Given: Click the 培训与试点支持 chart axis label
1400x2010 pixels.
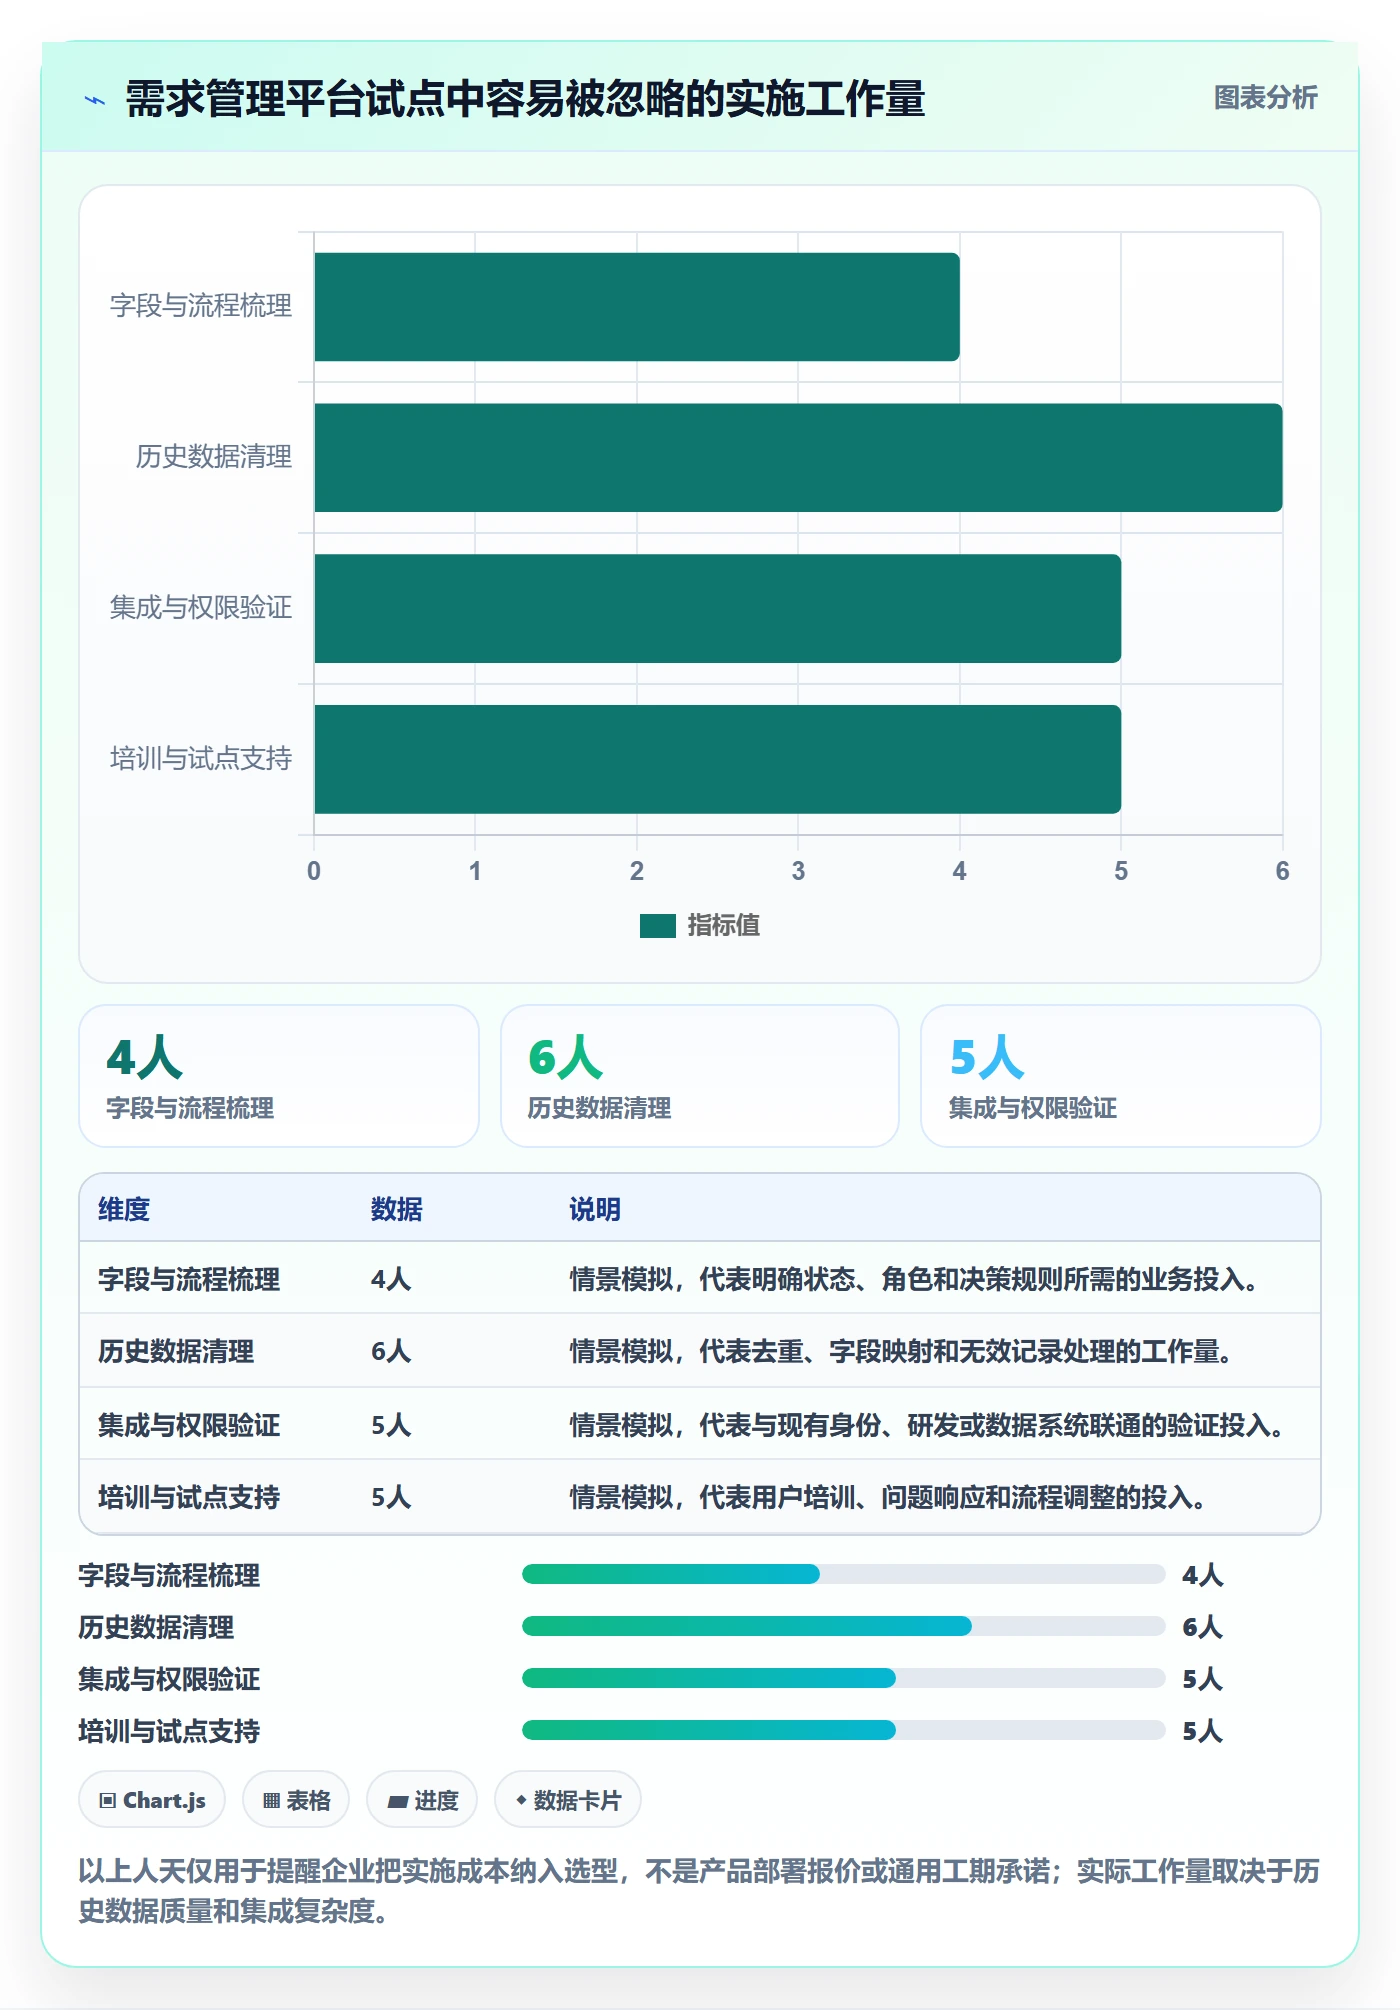Looking at the screenshot, I should [x=201, y=759].
